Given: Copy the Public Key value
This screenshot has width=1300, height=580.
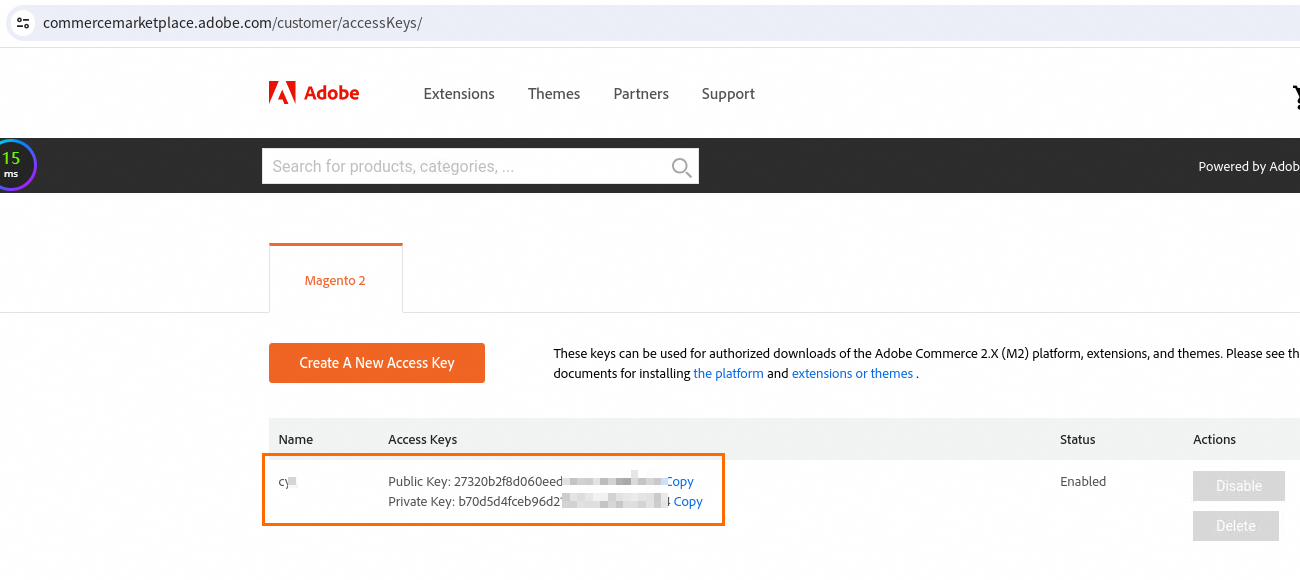Looking at the screenshot, I should (680, 482).
